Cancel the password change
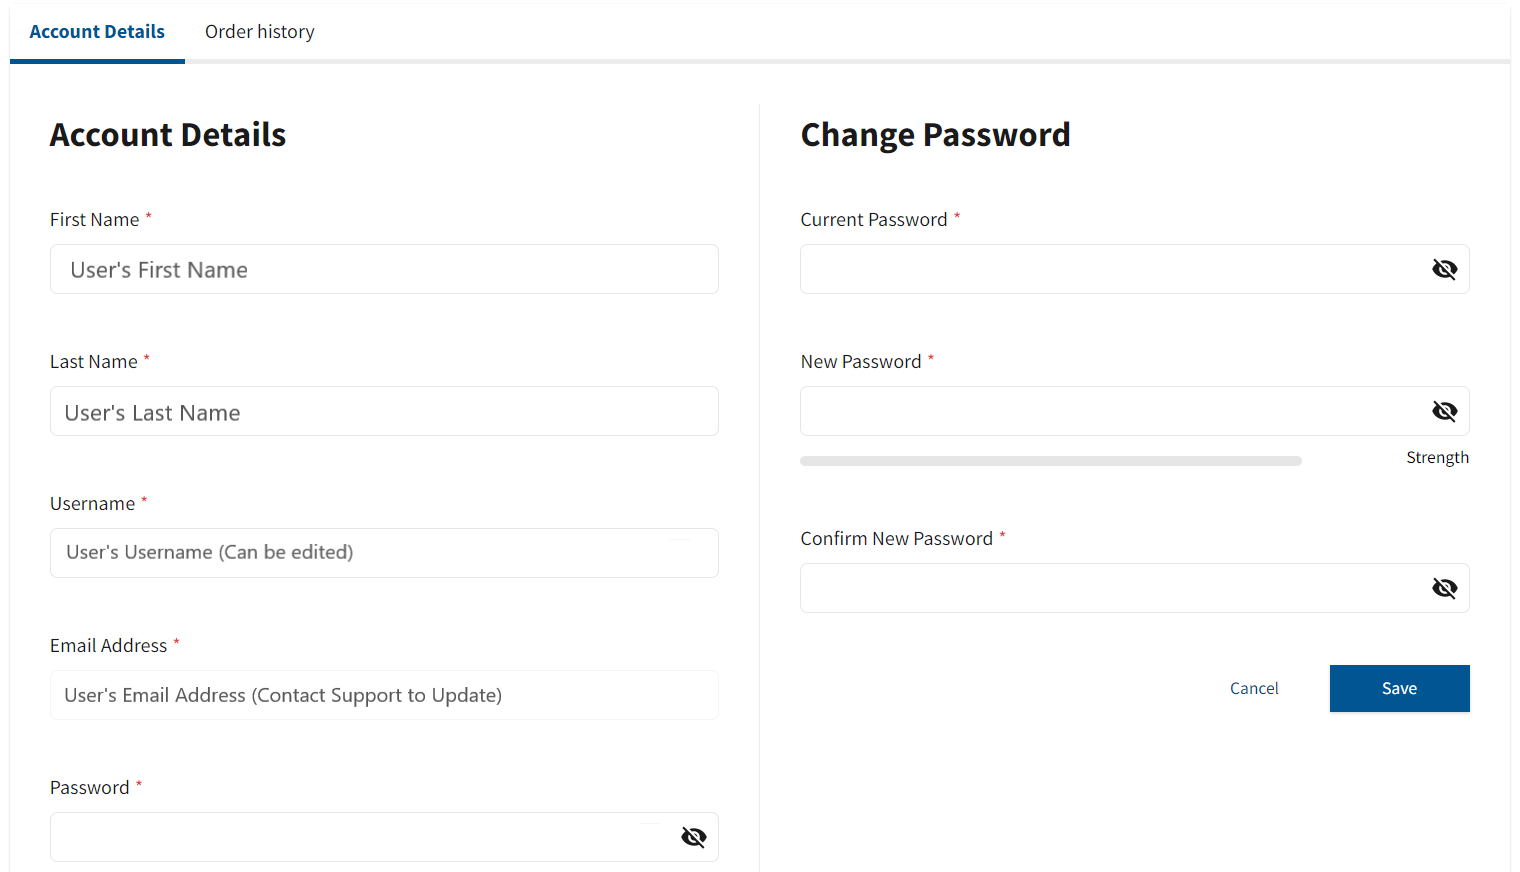 [x=1254, y=688]
